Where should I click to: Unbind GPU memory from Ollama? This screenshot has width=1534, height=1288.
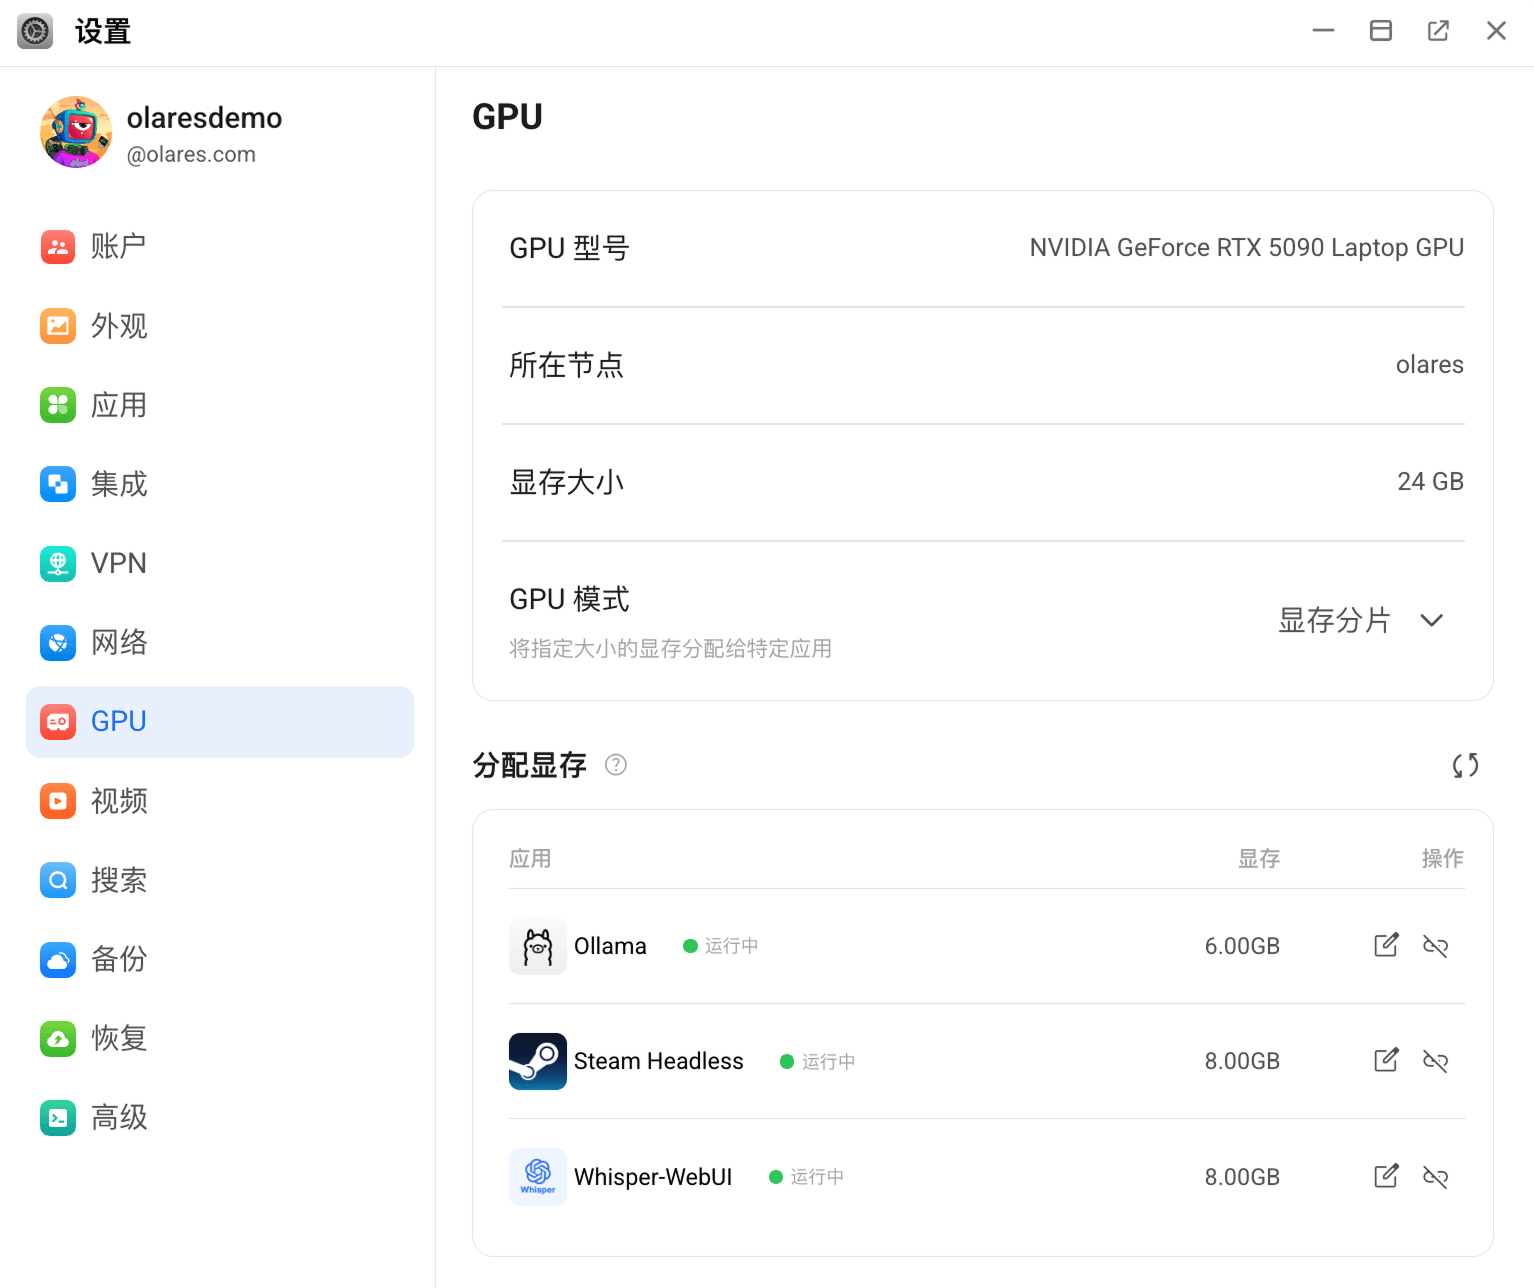pyautogui.click(x=1435, y=946)
